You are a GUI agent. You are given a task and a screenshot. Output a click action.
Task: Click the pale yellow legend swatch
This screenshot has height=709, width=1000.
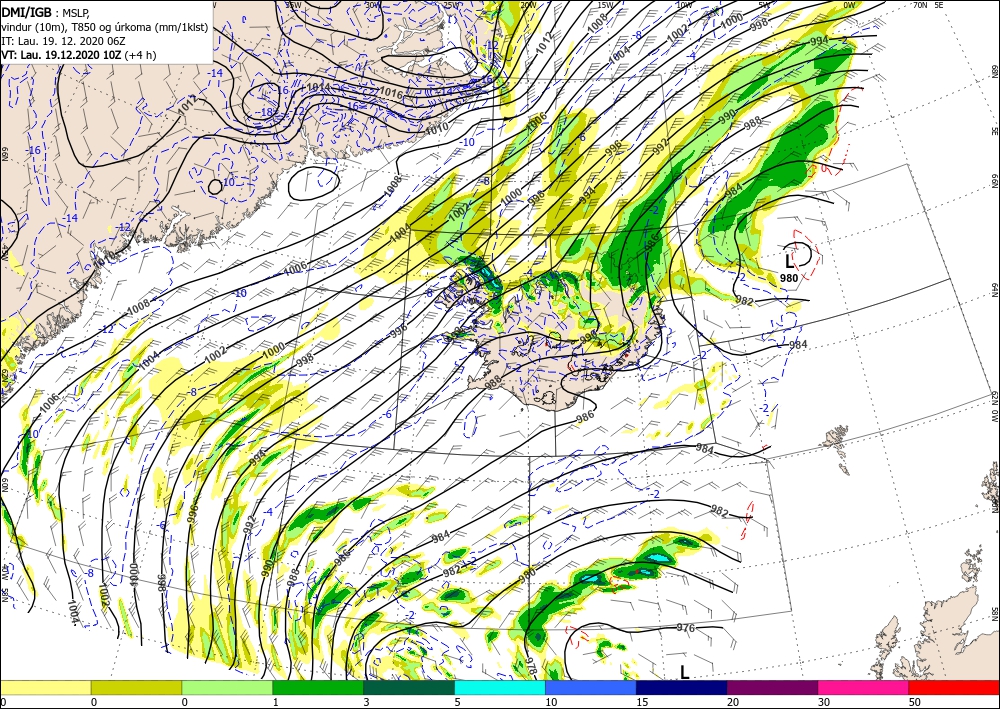[x=45, y=687]
